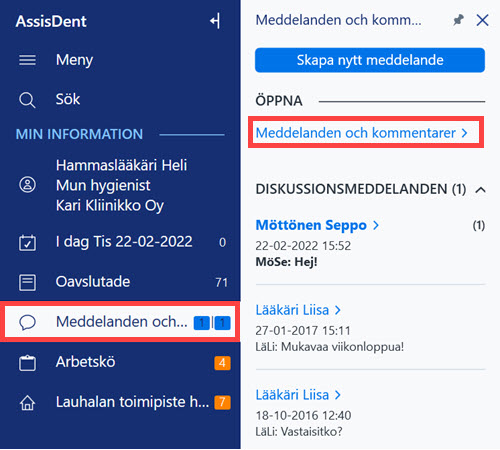Collapse the DISKUSSIONSMEDDELANDEN section chevron
Image resolution: width=500 pixels, height=450 pixels.
[480, 190]
